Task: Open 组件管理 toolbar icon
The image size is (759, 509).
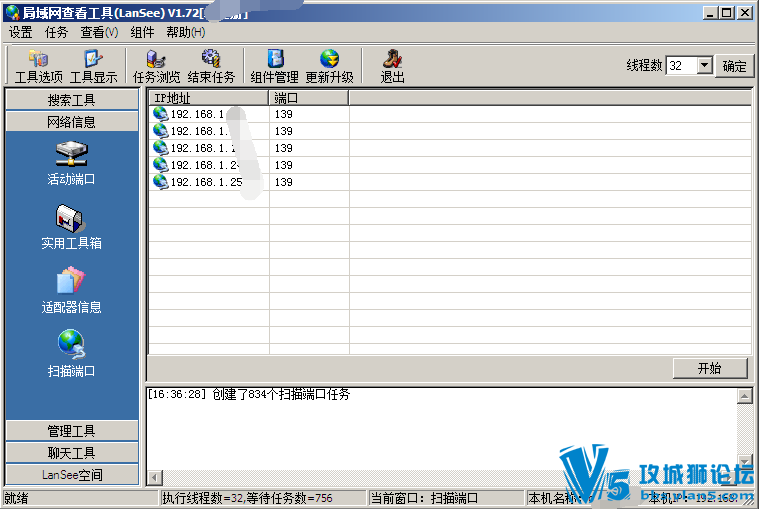Action: point(274,66)
